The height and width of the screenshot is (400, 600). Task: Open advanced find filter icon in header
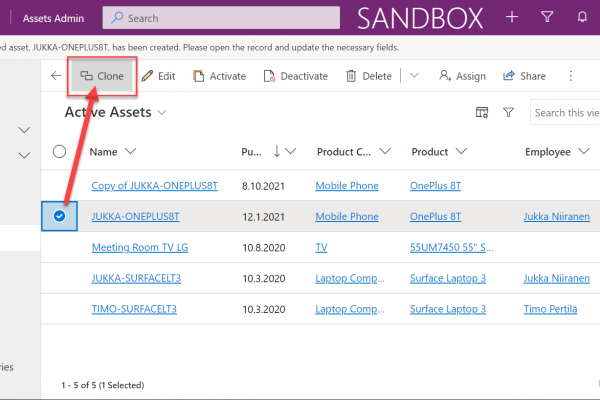tap(547, 18)
